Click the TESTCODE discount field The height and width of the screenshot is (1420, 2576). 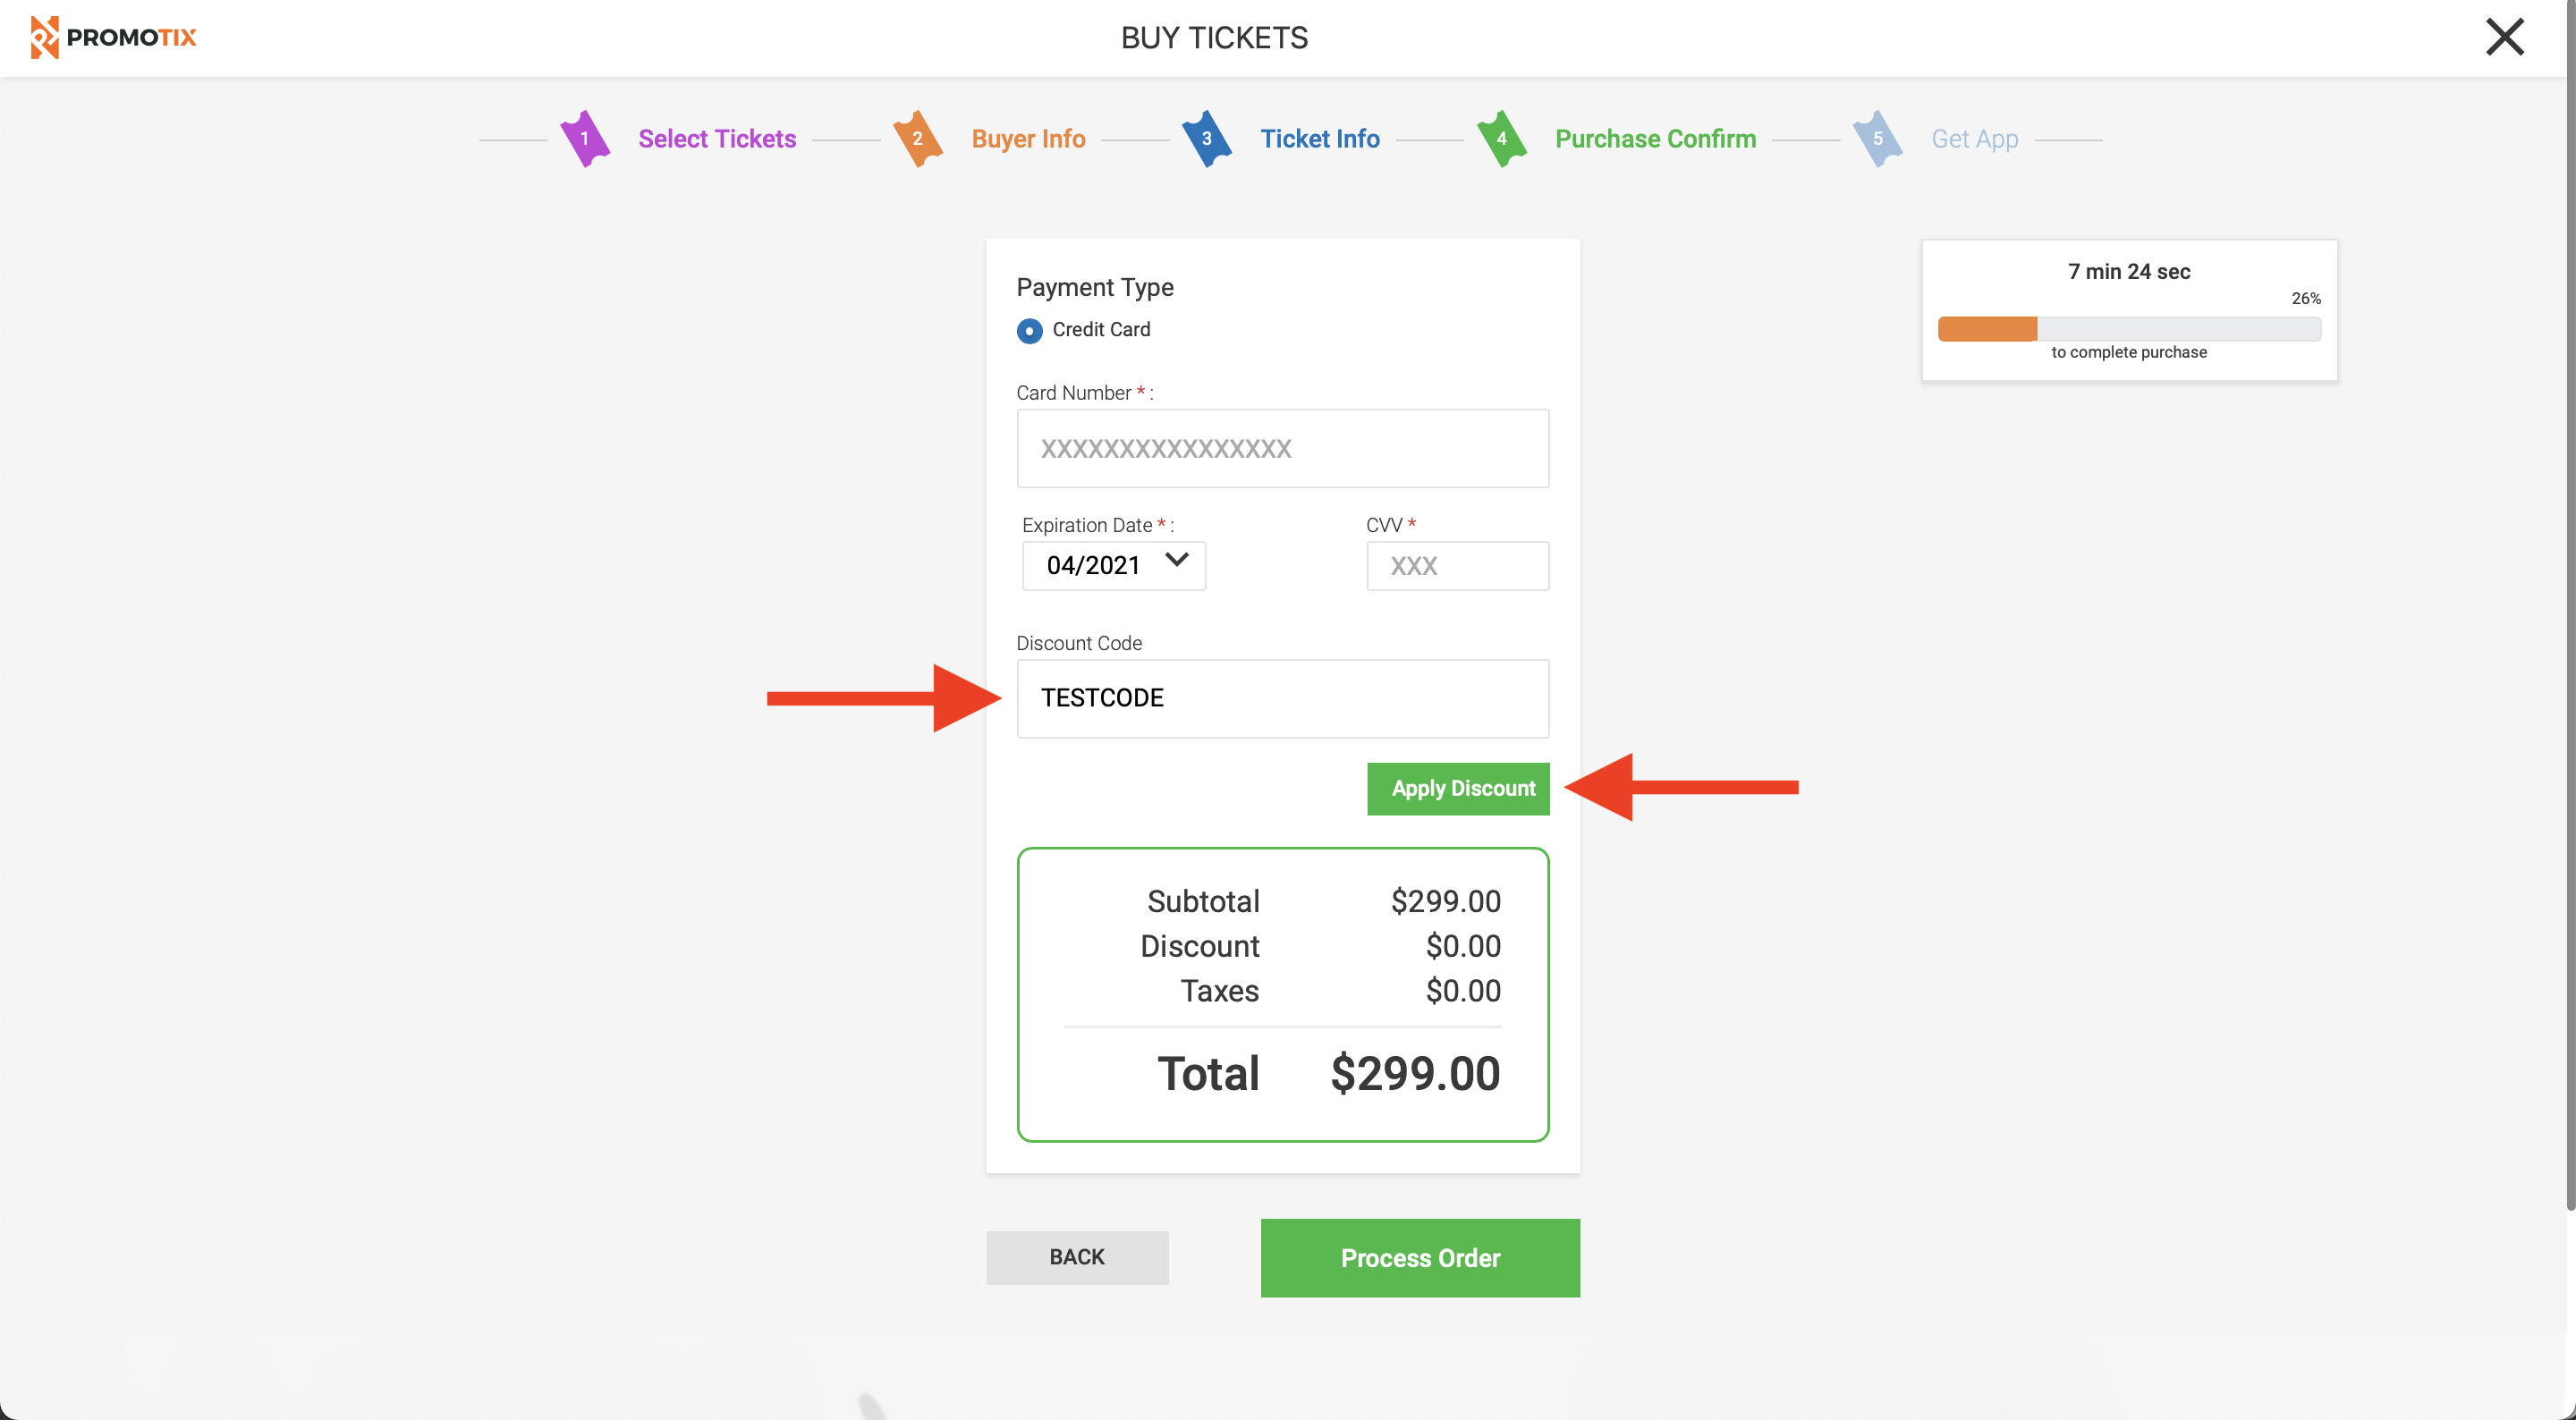[x=1283, y=698]
